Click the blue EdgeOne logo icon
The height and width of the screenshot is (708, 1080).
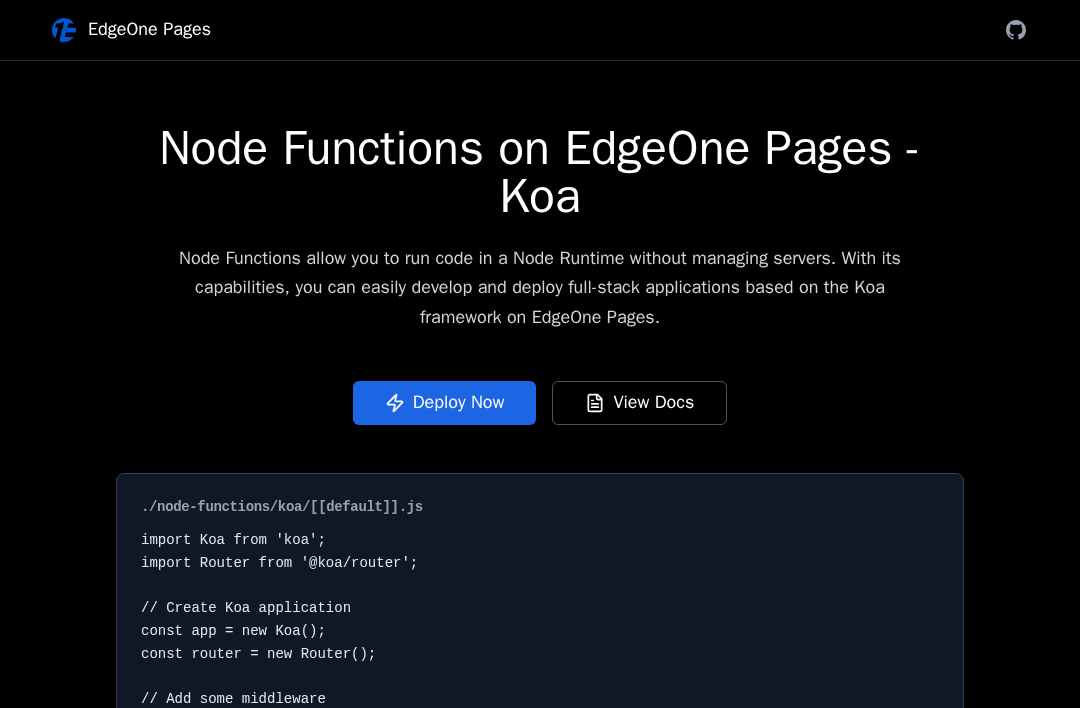[x=64, y=30]
